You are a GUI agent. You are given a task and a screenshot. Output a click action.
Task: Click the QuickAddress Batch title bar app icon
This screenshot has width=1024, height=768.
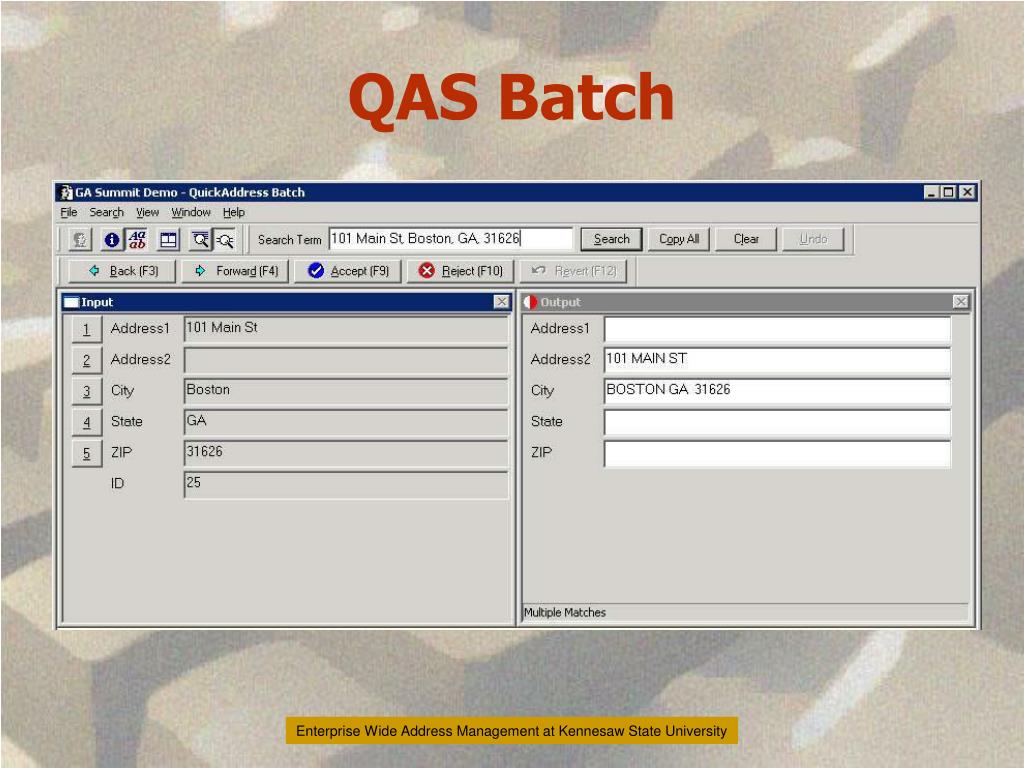point(66,192)
